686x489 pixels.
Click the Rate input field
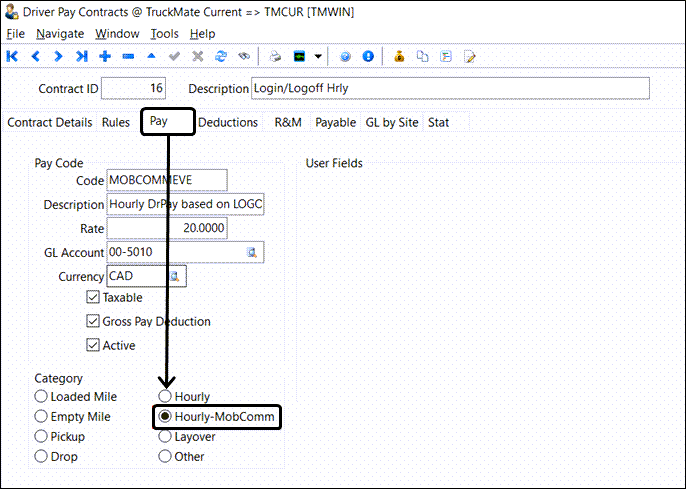(167, 228)
